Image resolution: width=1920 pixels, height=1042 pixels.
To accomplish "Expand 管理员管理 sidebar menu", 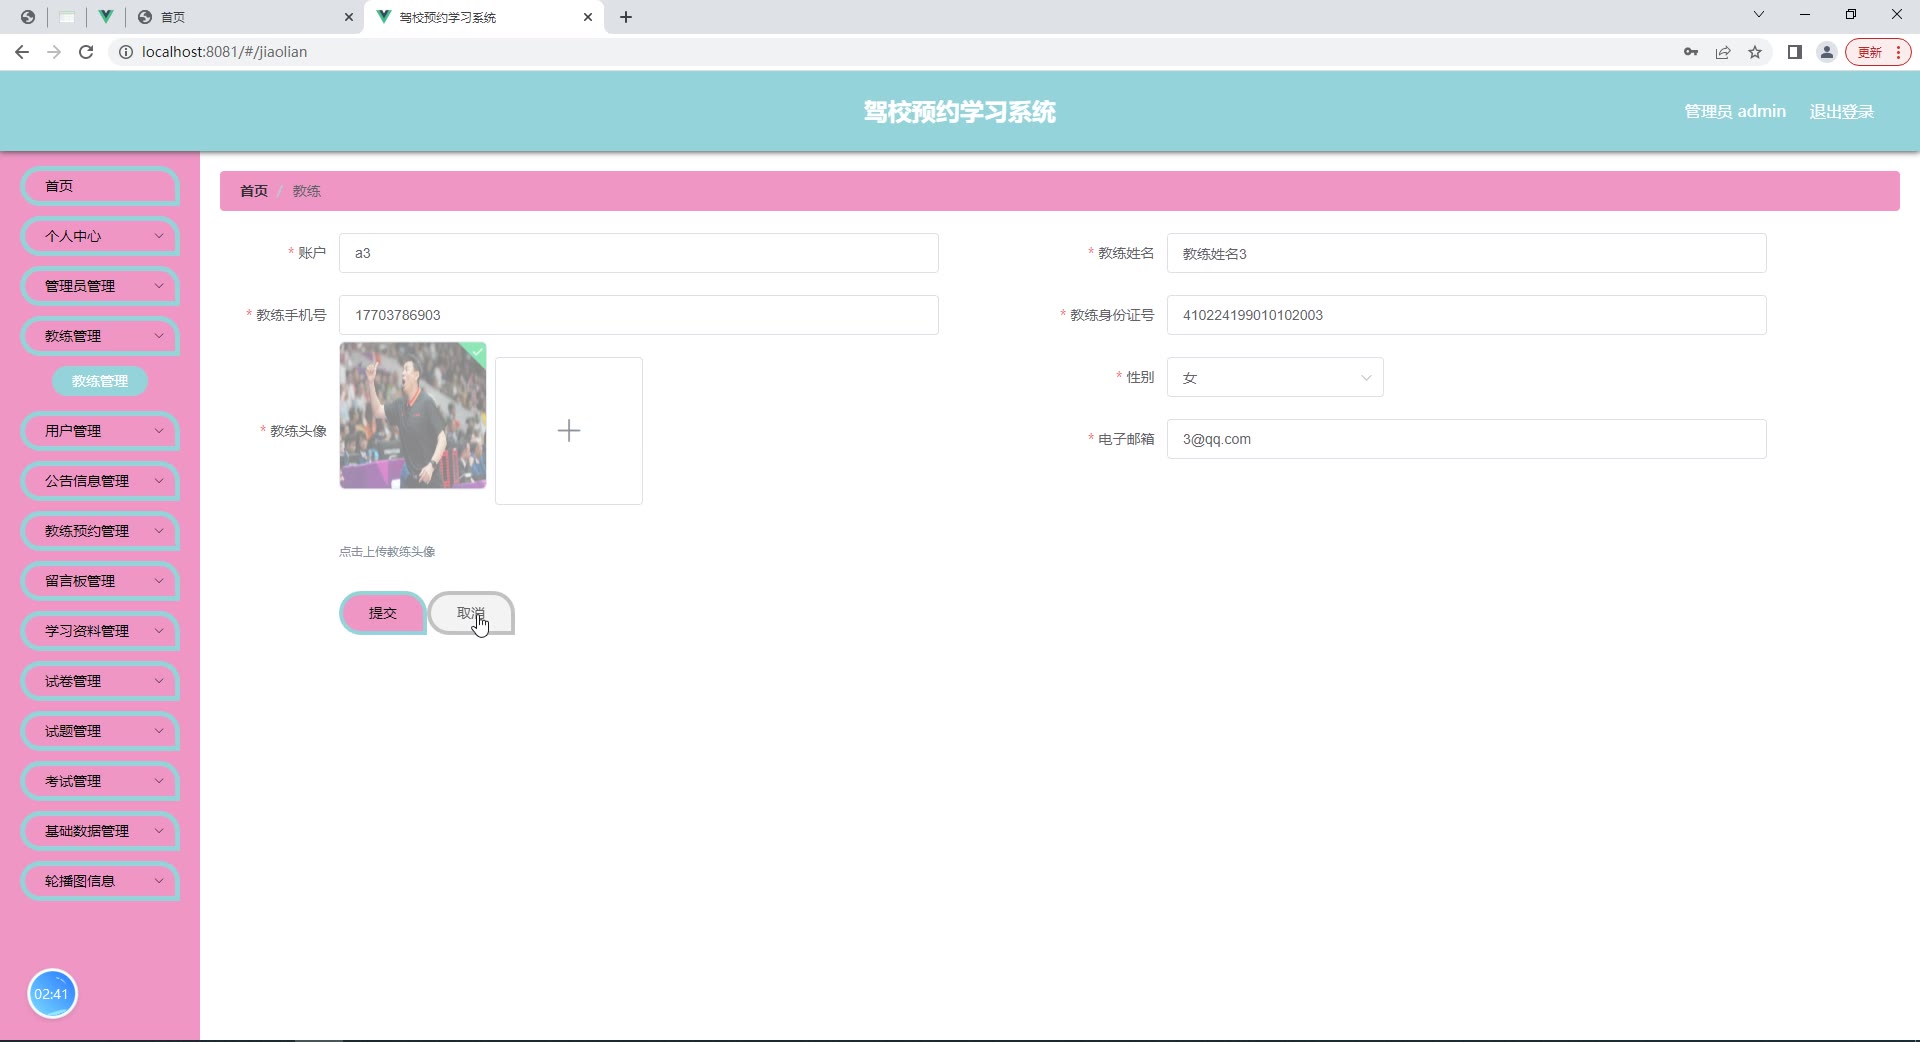I will point(100,286).
